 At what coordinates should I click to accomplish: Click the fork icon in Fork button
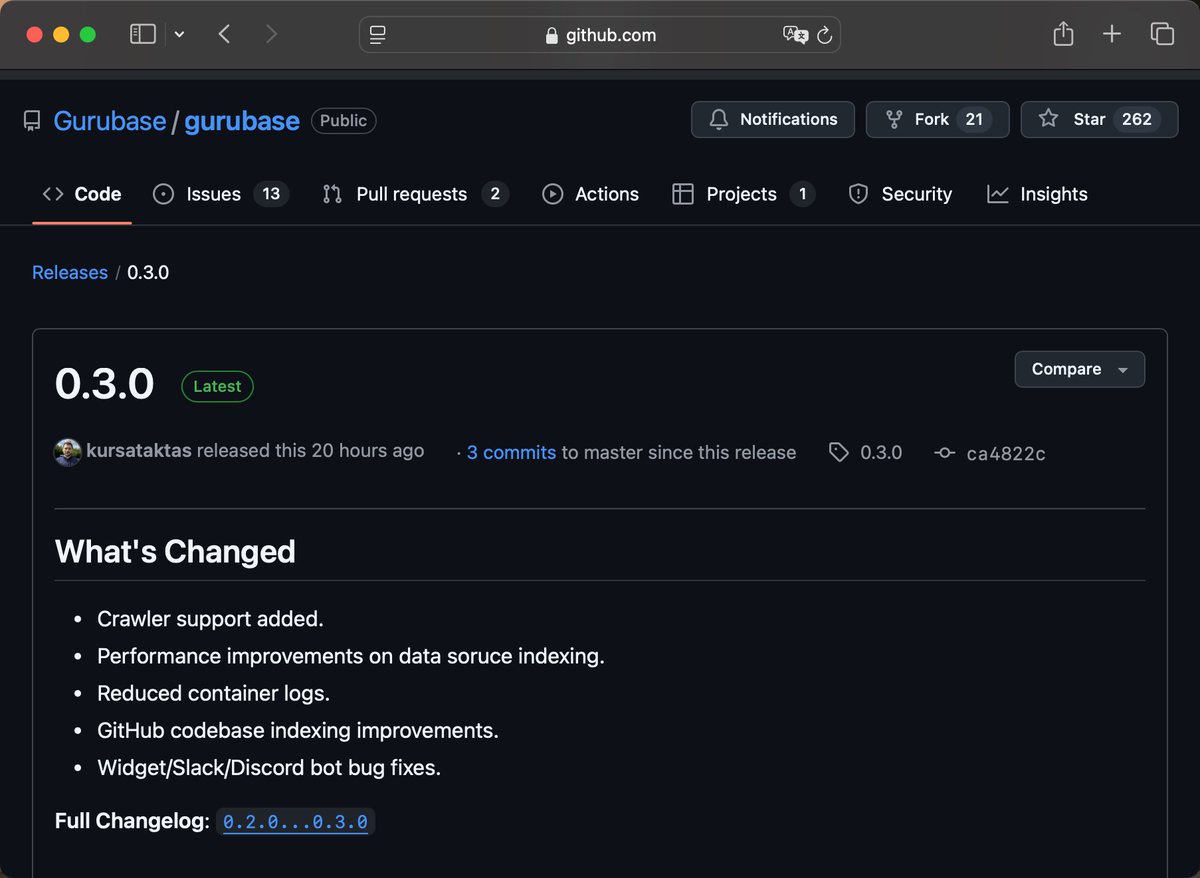[894, 119]
